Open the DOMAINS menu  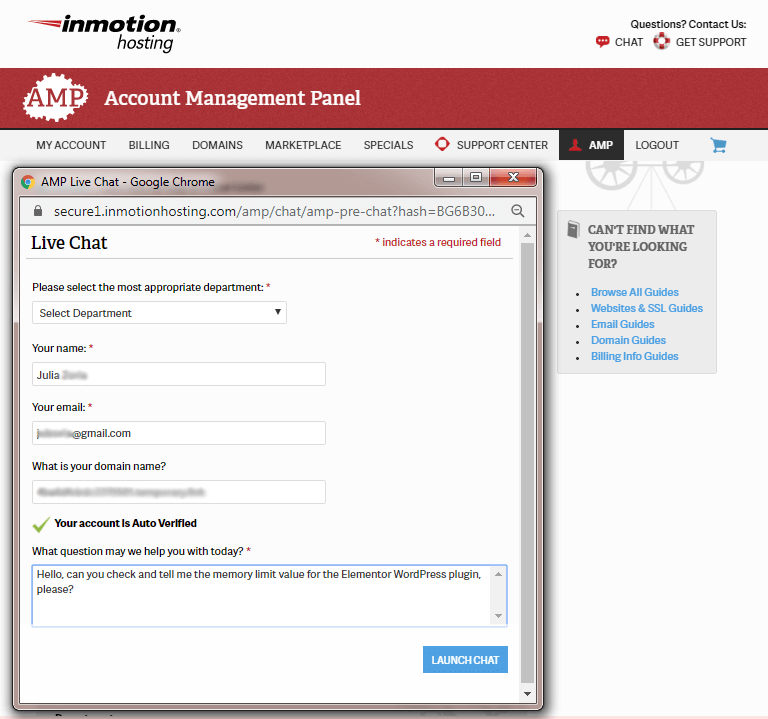point(217,145)
